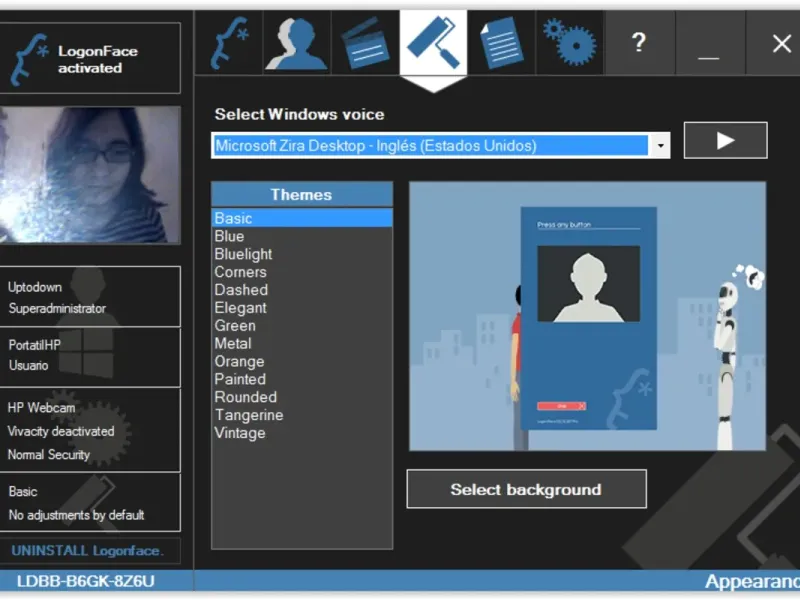This screenshot has width=800, height=600.
Task: Open the user faces silhouette tab
Action: click(x=297, y=43)
